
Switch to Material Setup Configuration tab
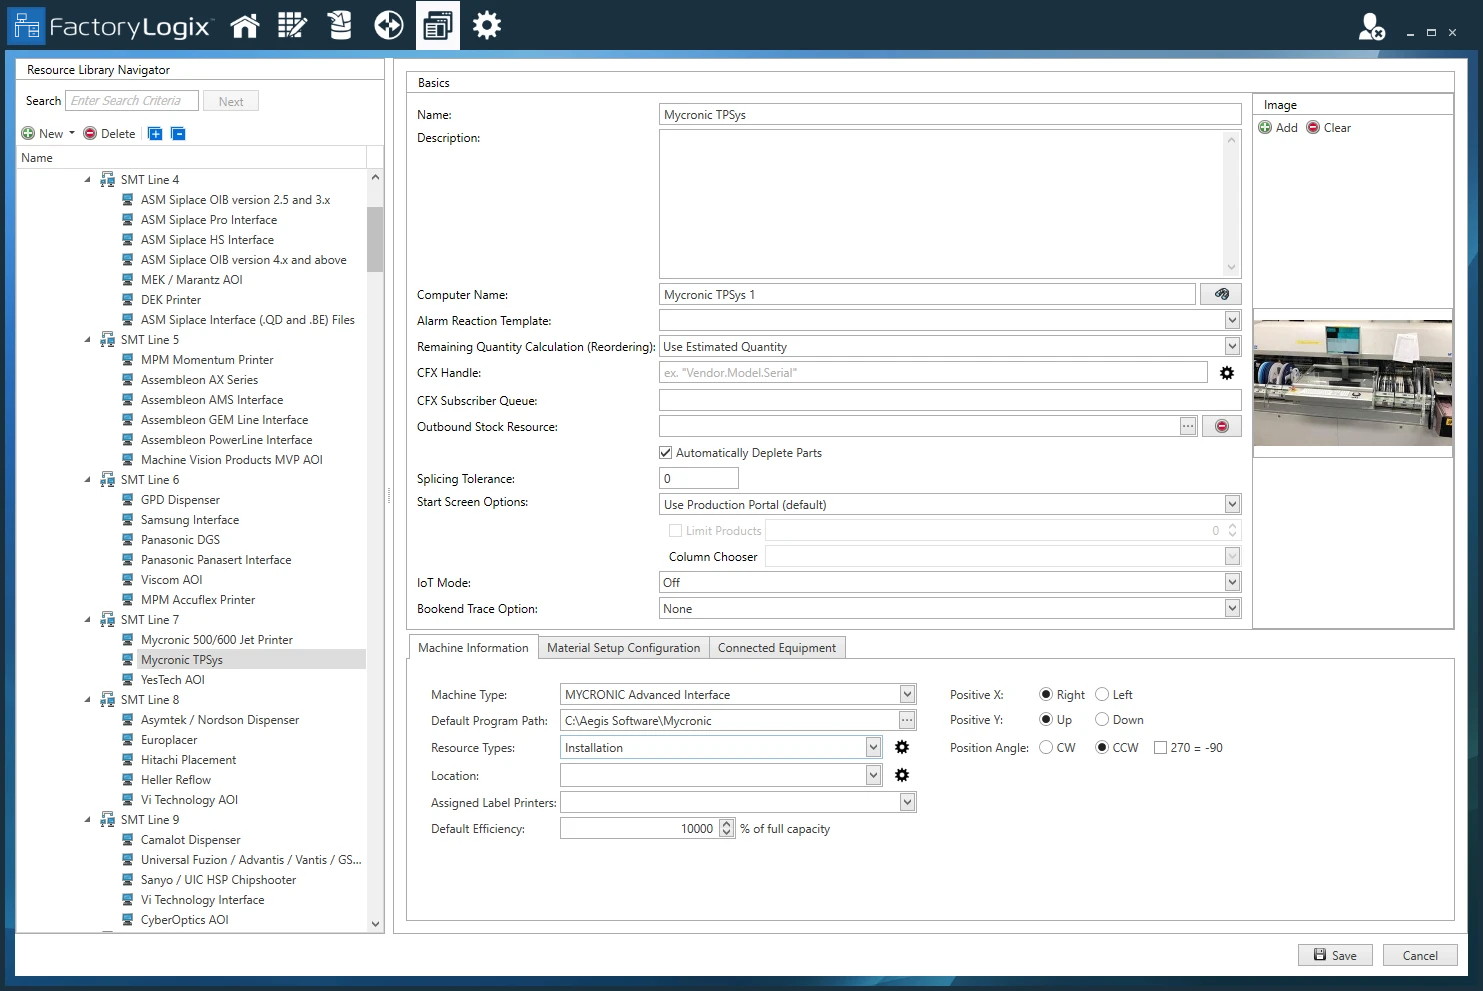pos(623,647)
